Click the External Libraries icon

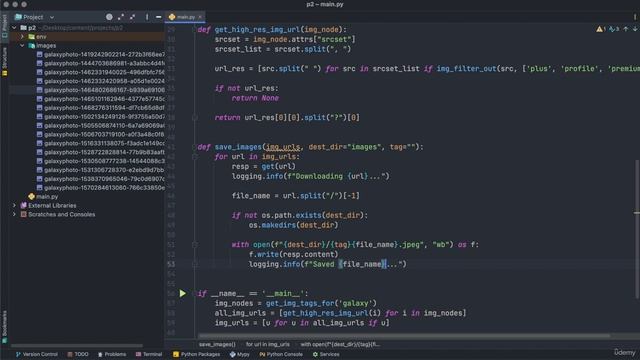pos(24,205)
